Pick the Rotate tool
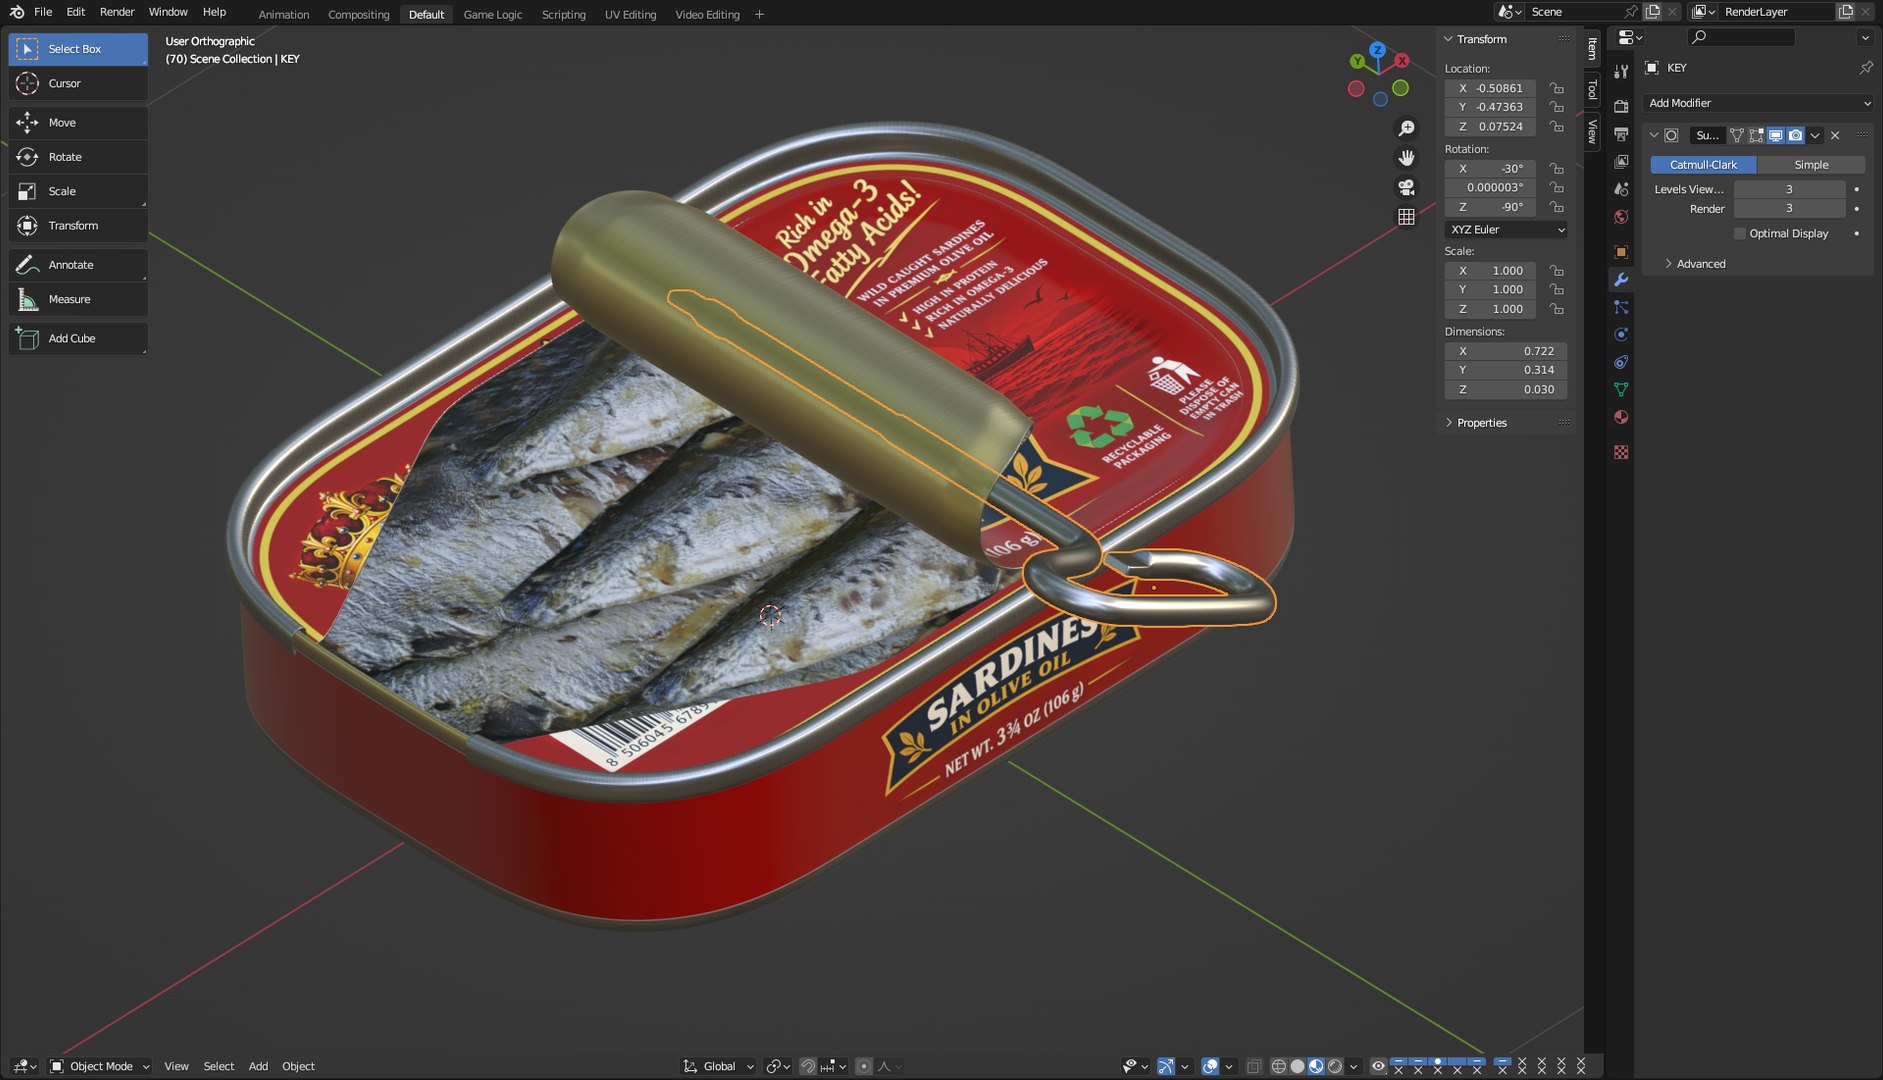 click(78, 157)
